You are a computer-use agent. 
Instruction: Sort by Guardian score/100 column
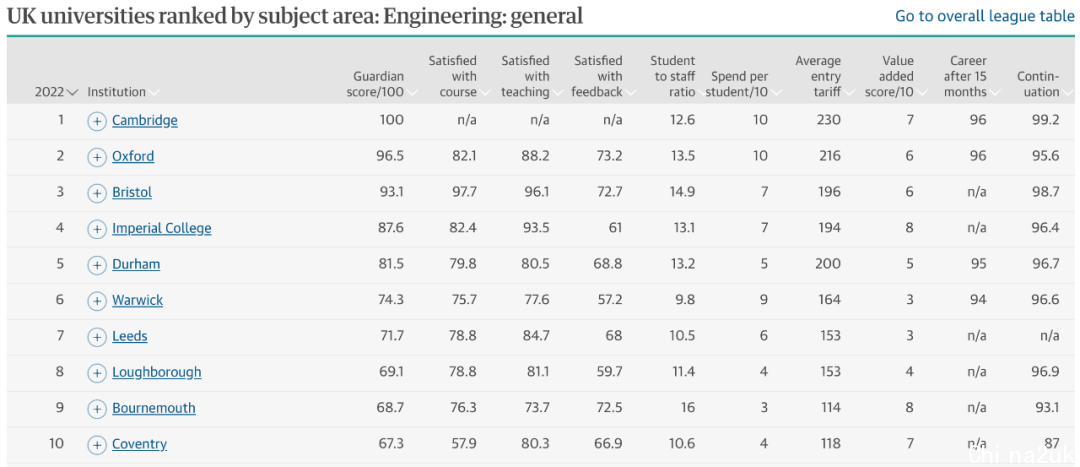(378, 84)
